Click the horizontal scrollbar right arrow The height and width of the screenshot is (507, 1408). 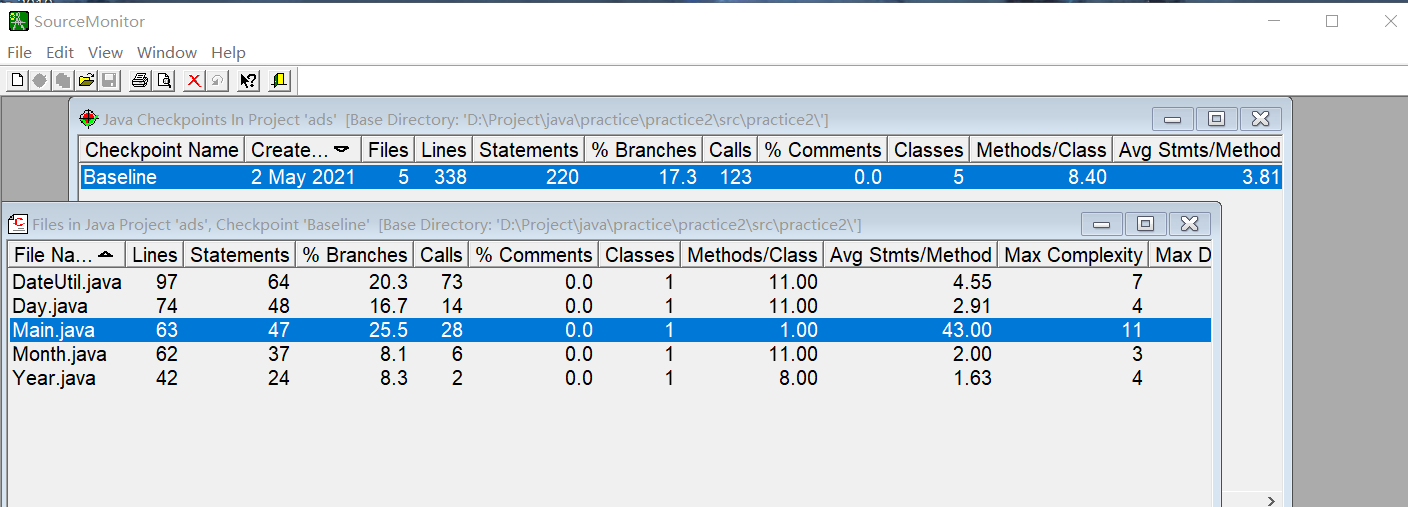(x=1271, y=500)
